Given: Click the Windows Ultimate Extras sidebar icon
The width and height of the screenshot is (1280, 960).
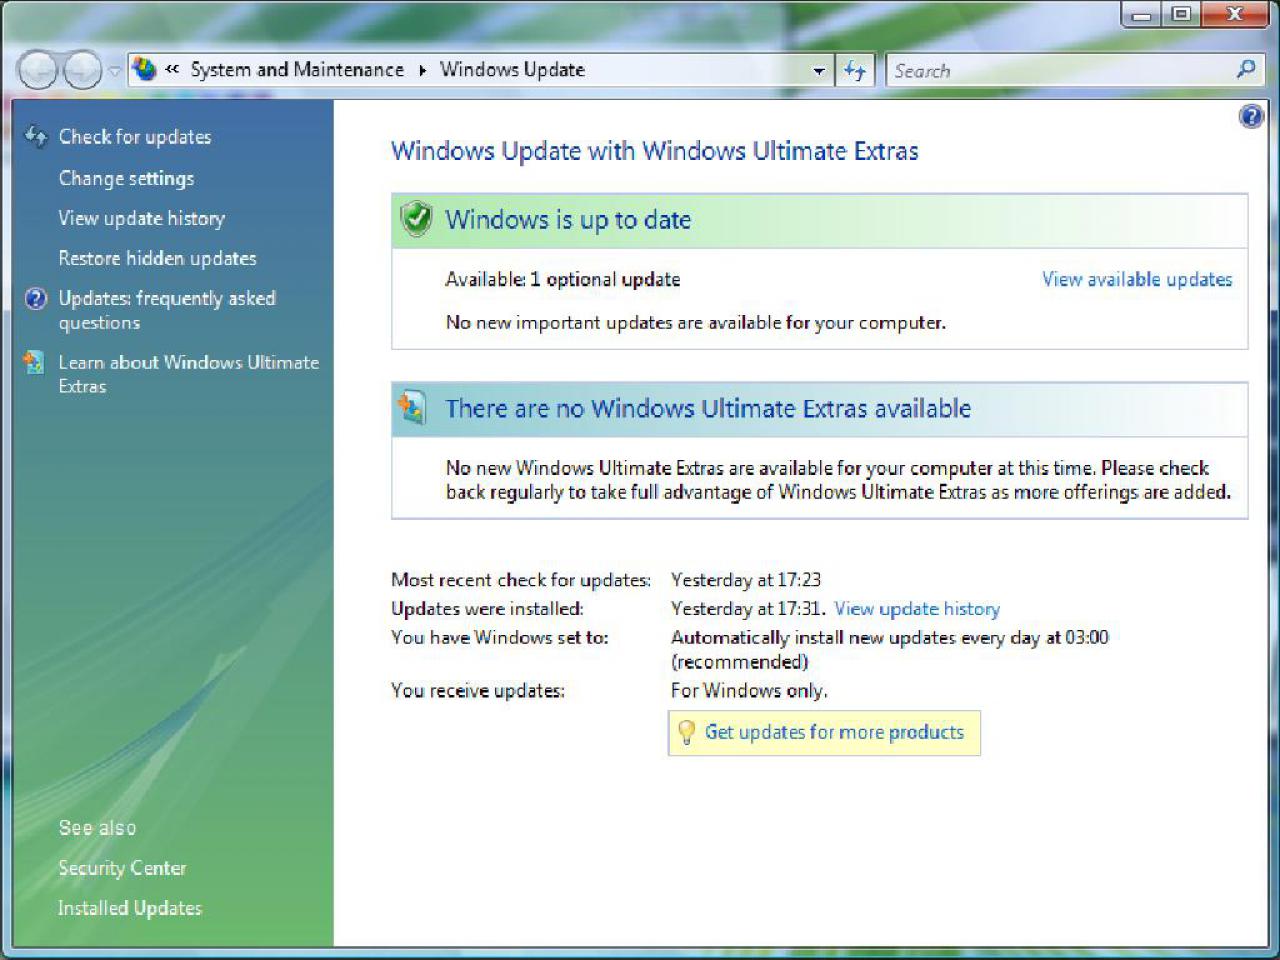Looking at the screenshot, I should (x=35, y=362).
